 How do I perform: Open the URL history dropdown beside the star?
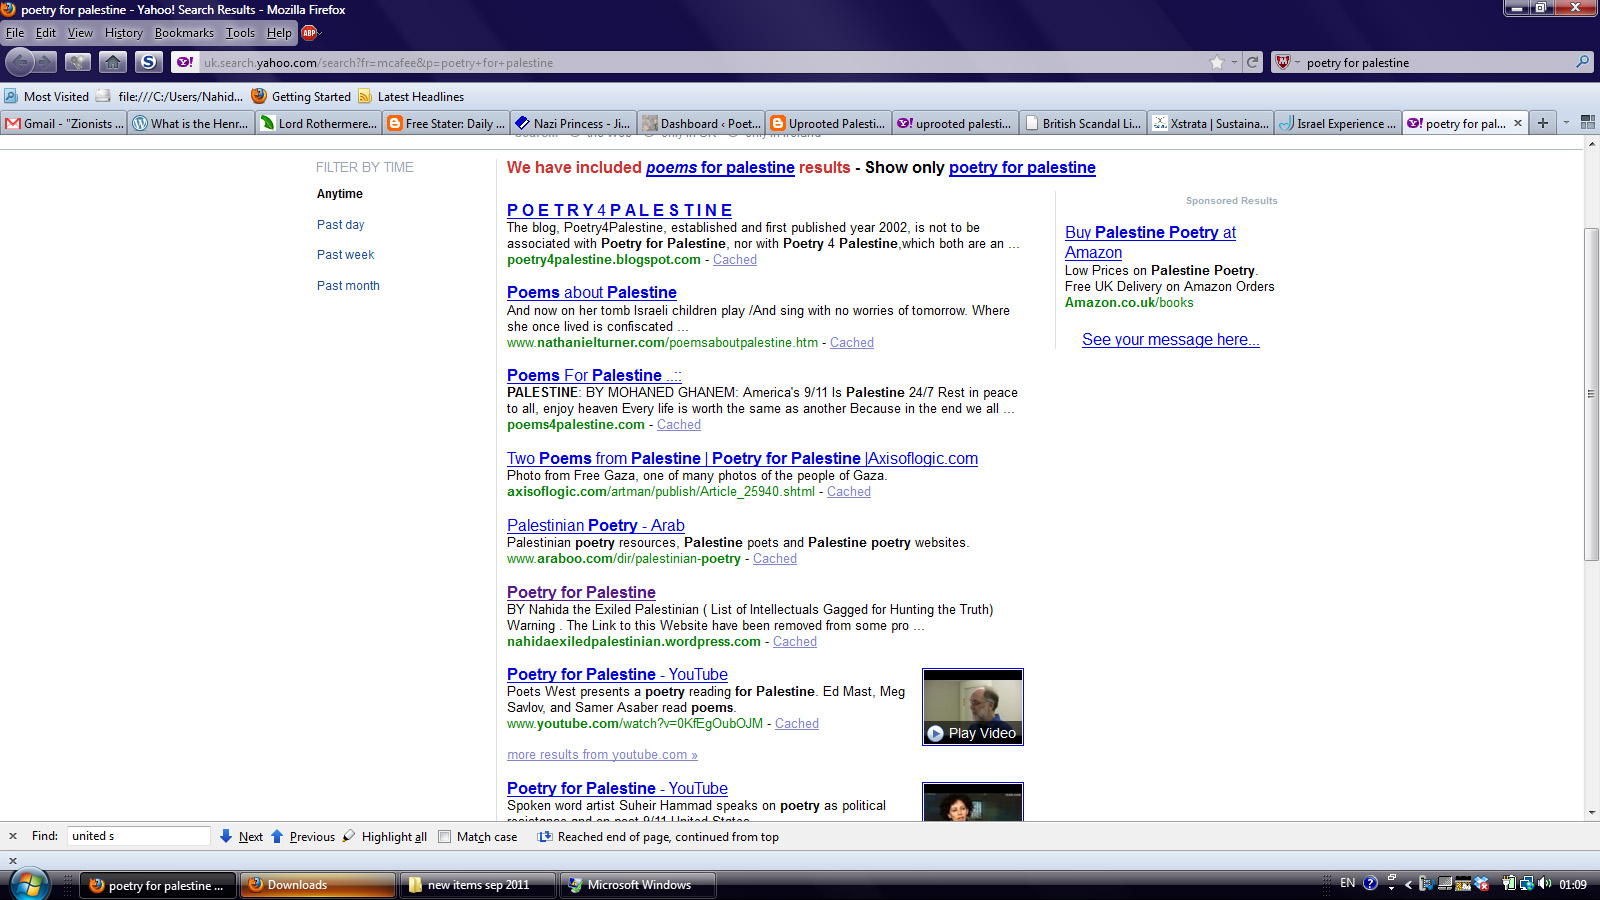click(1235, 62)
